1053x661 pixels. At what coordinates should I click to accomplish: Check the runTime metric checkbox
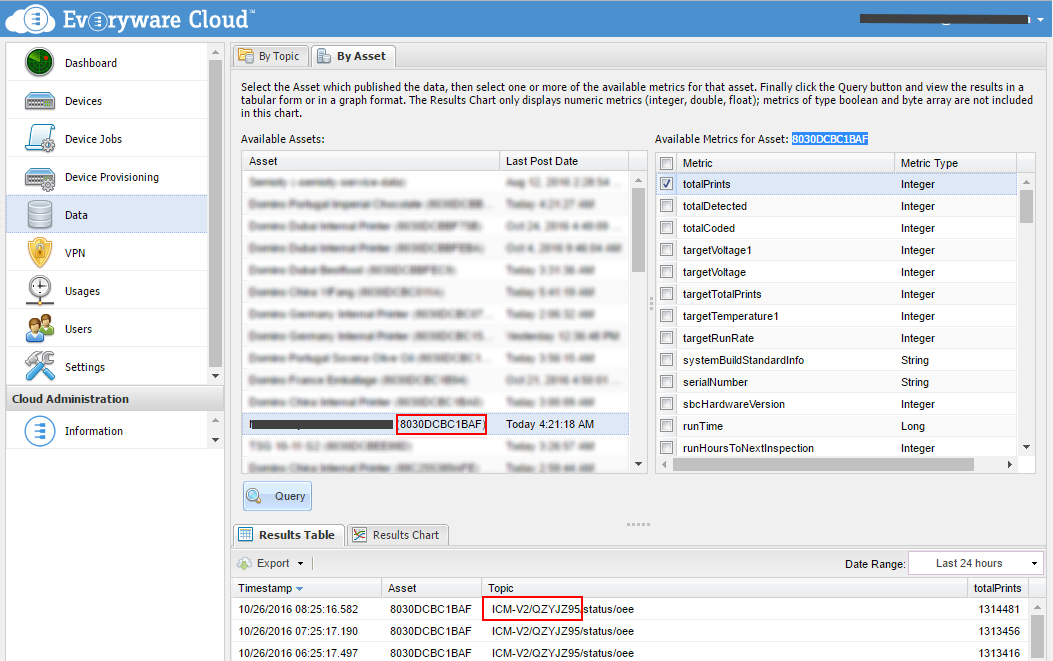click(666, 425)
